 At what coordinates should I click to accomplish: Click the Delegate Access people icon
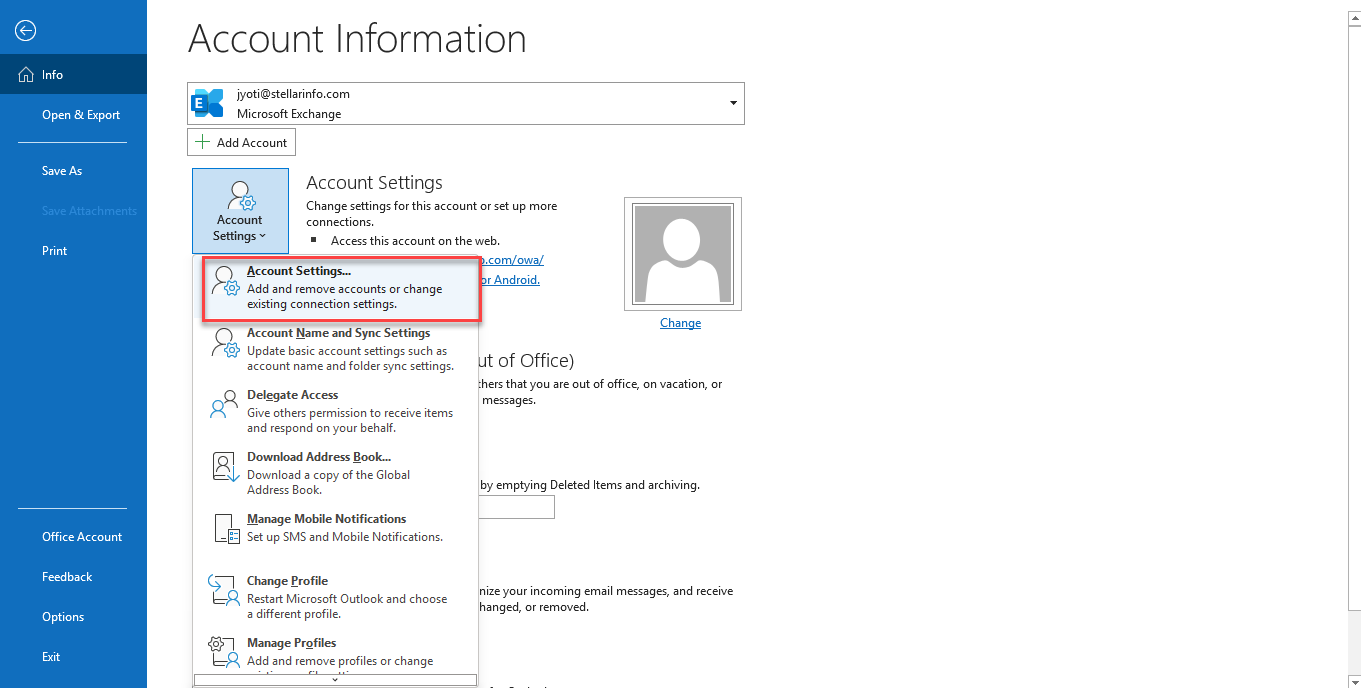tap(224, 406)
